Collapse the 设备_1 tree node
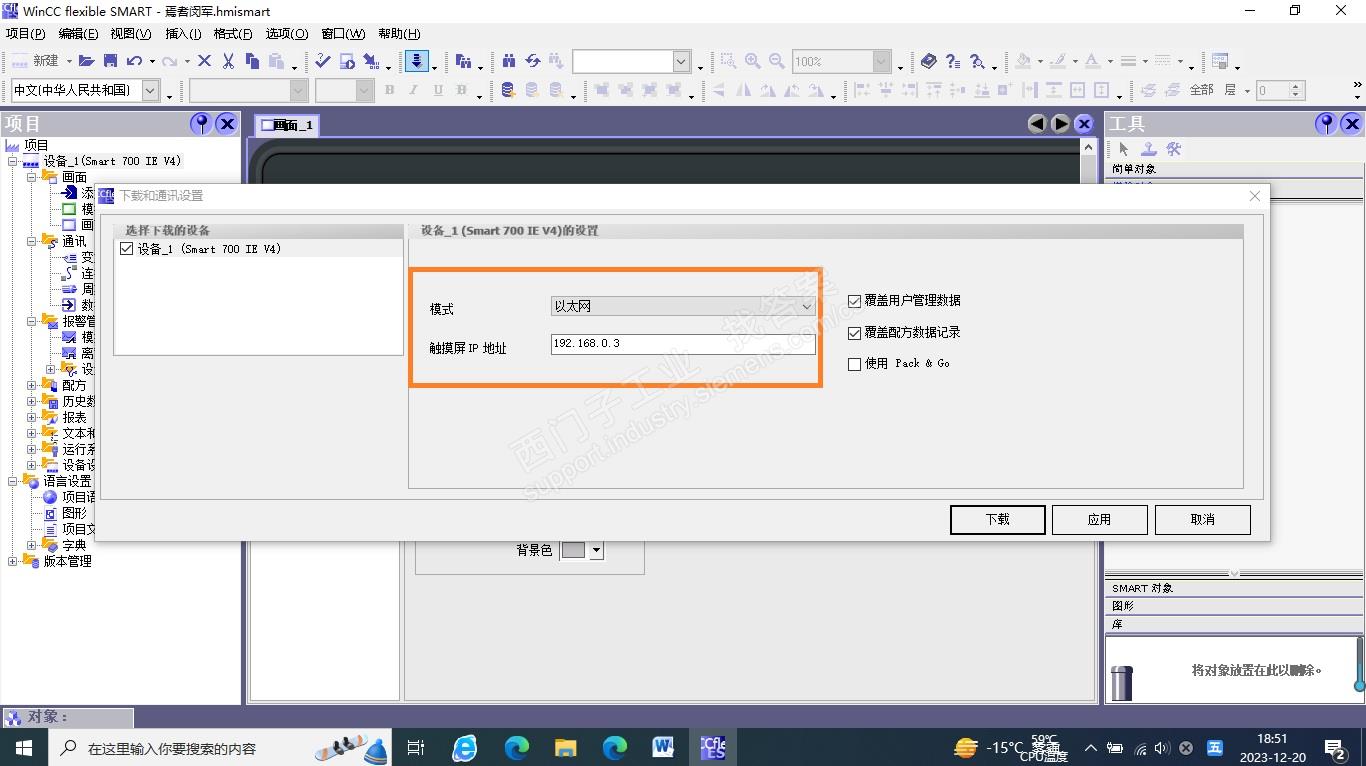1366x766 pixels. click(x=13, y=161)
